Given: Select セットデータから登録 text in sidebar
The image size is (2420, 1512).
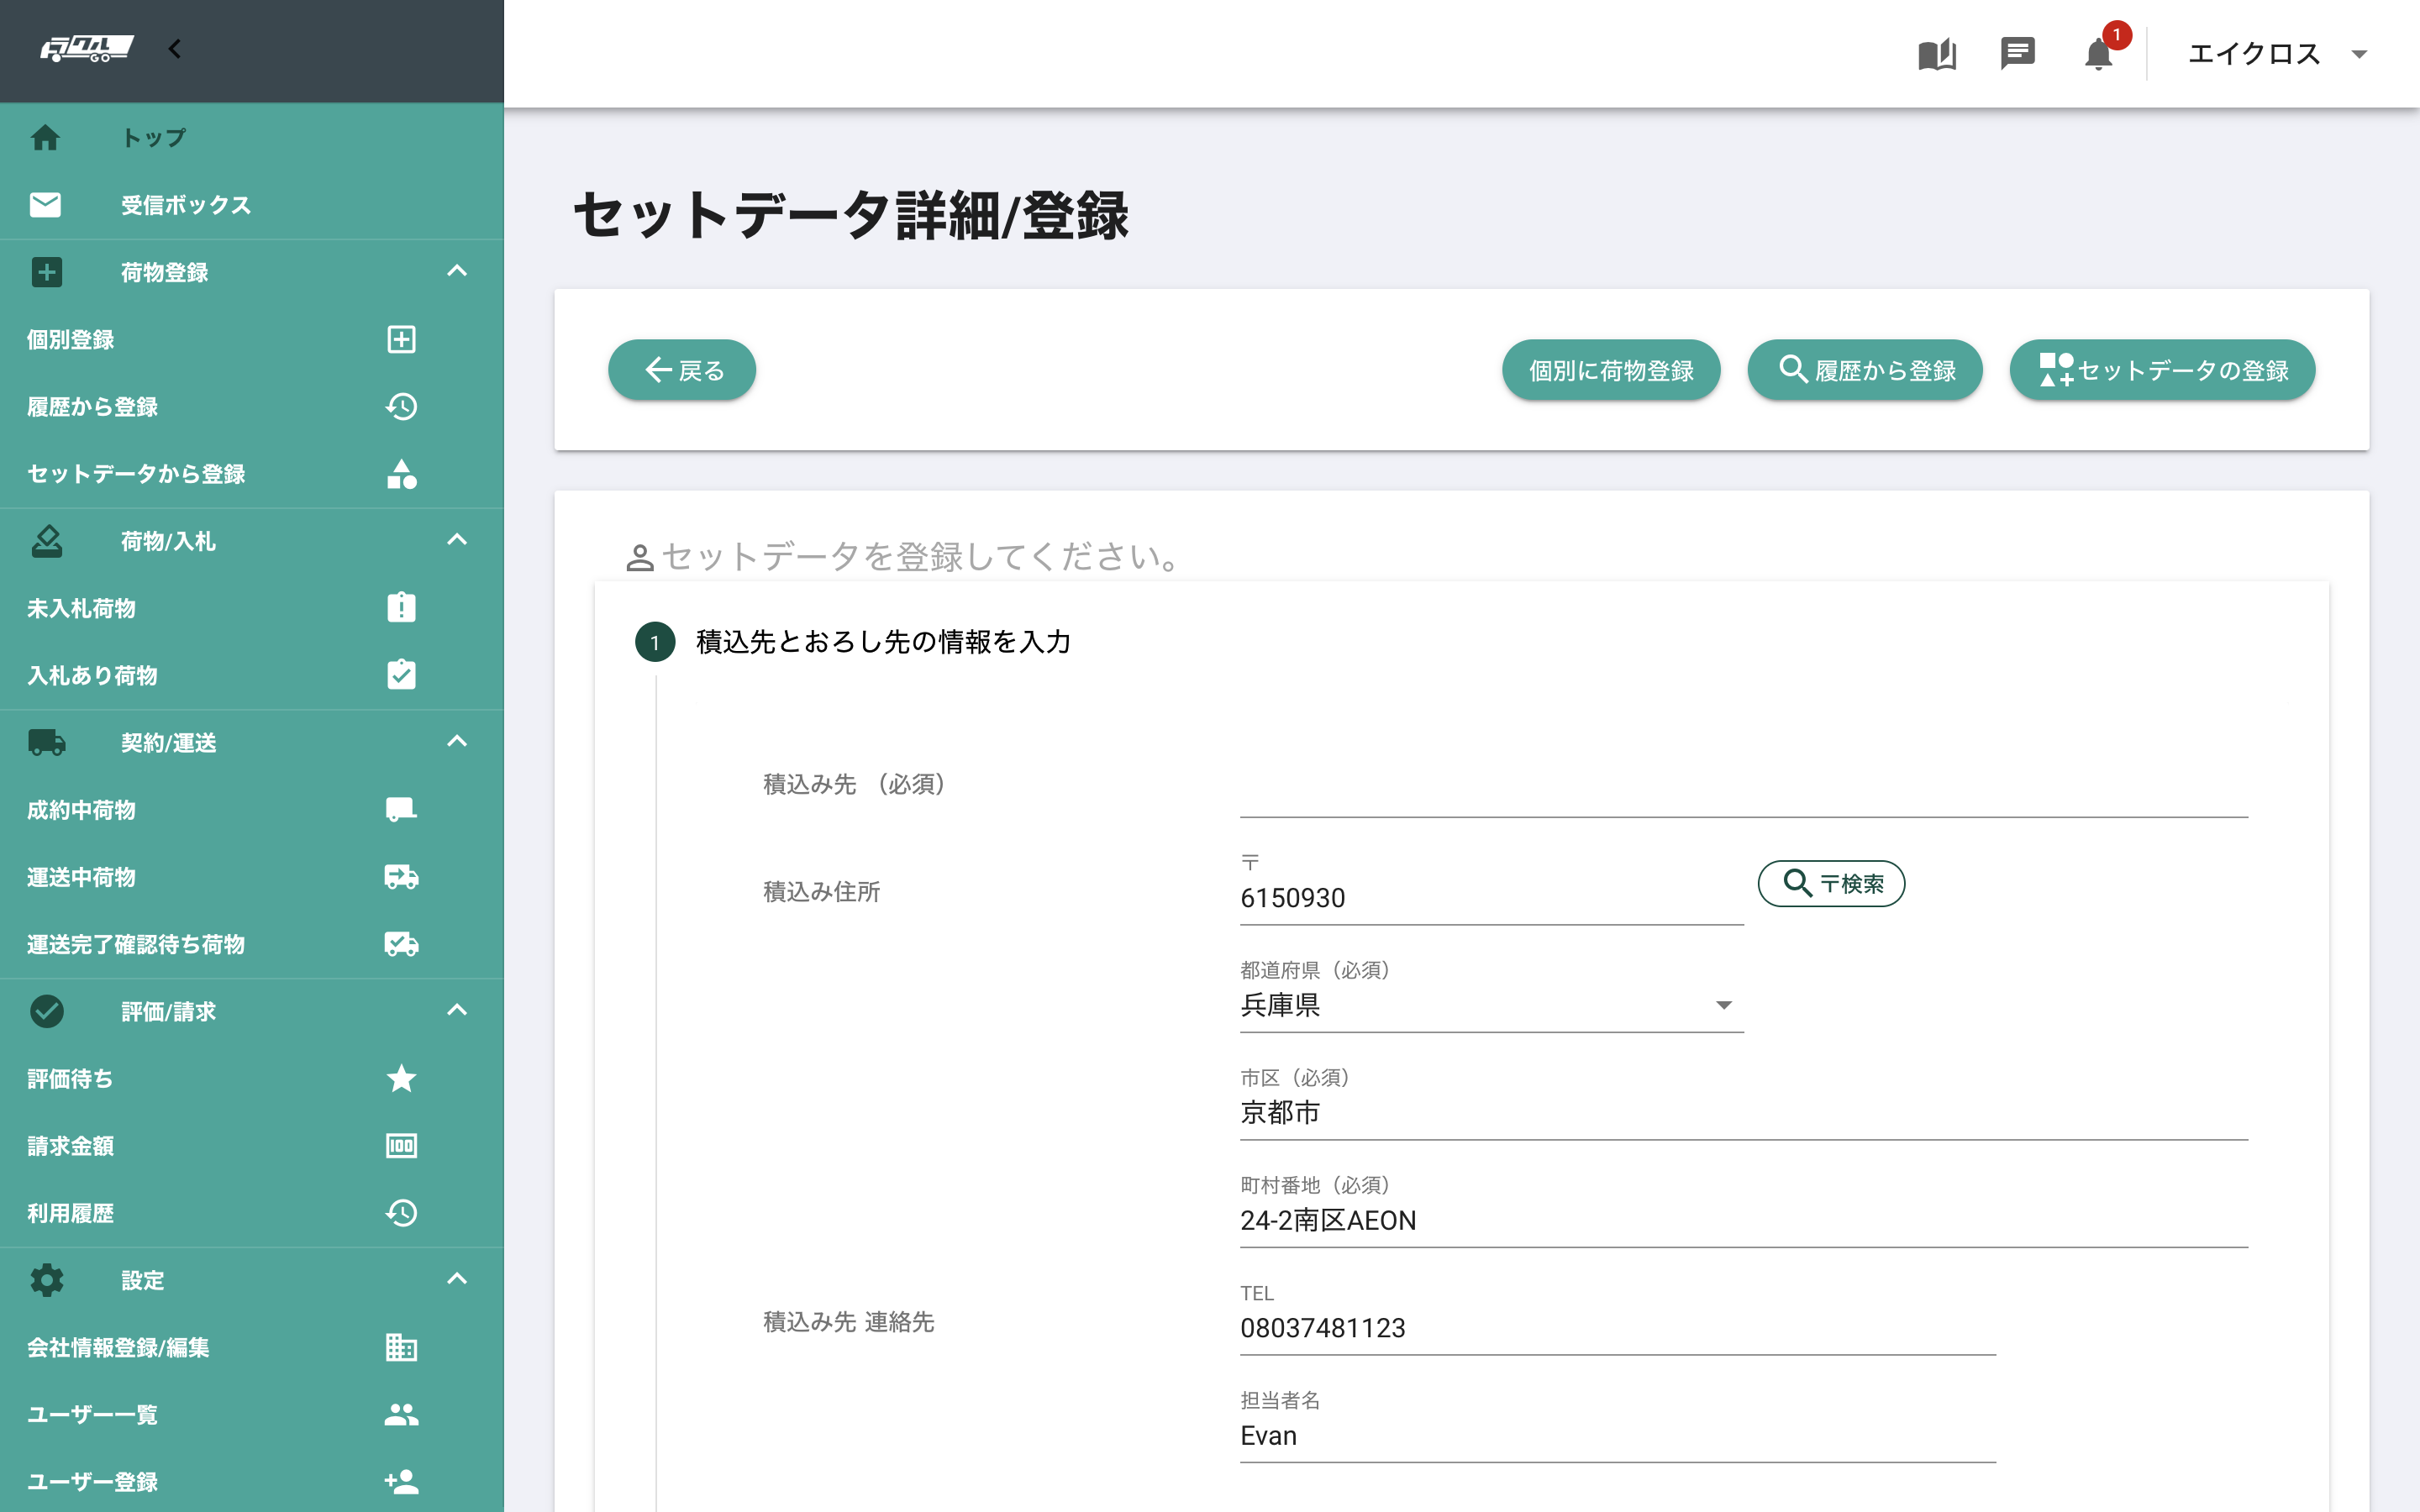Looking at the screenshot, I should (x=136, y=473).
